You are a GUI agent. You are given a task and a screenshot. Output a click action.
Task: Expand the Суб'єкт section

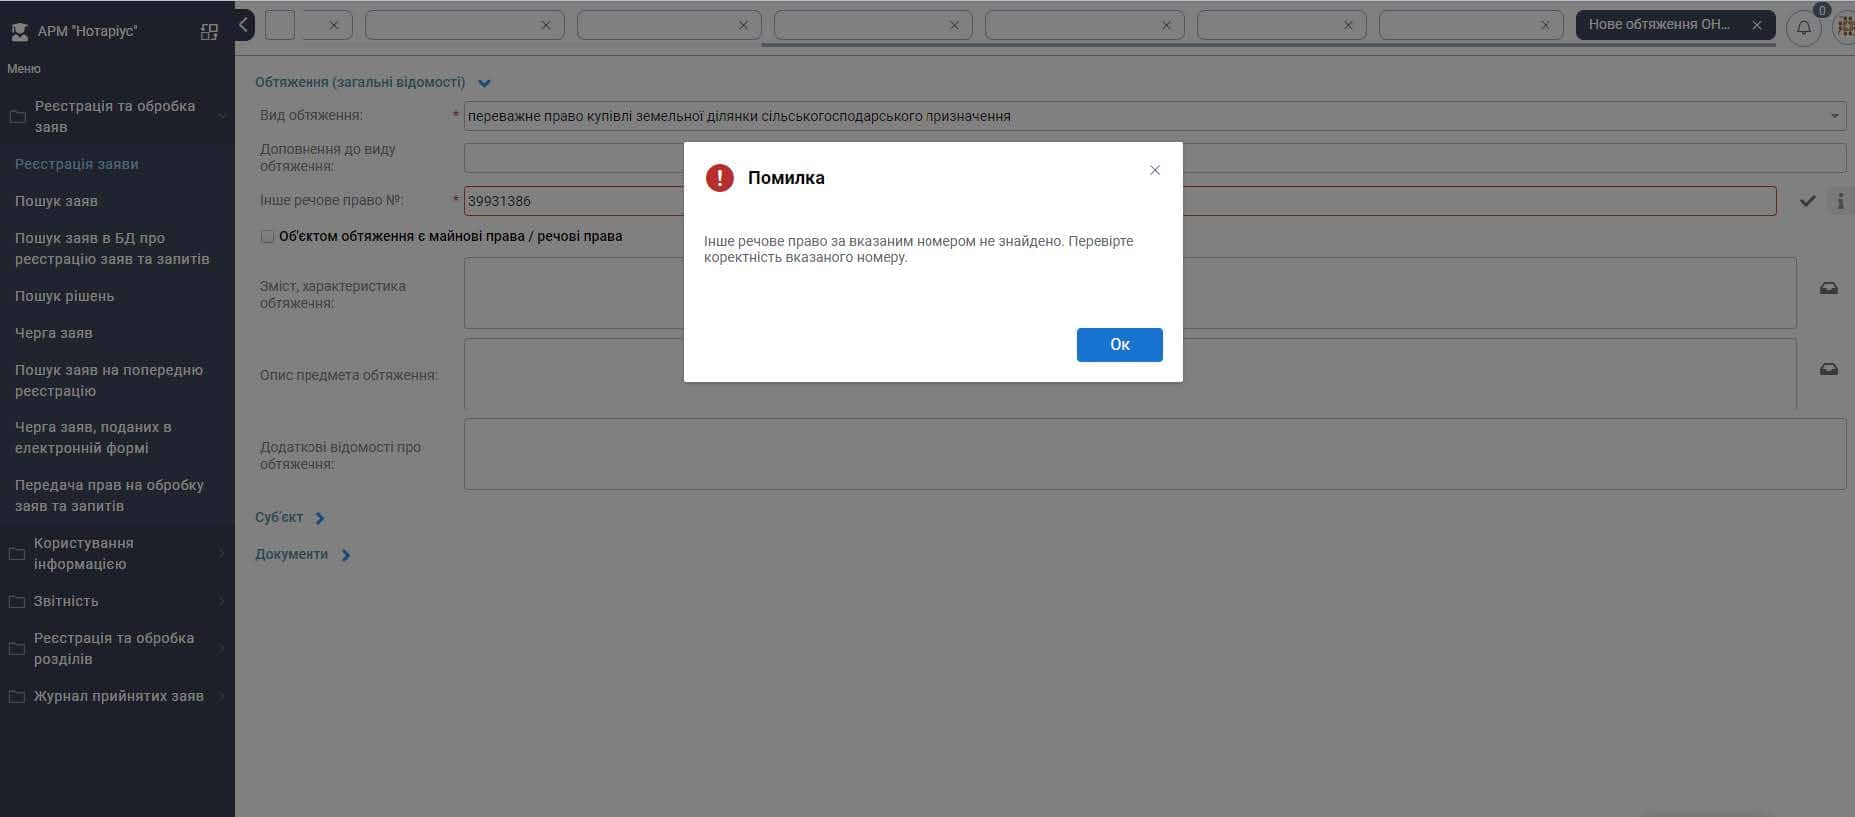tap(320, 518)
